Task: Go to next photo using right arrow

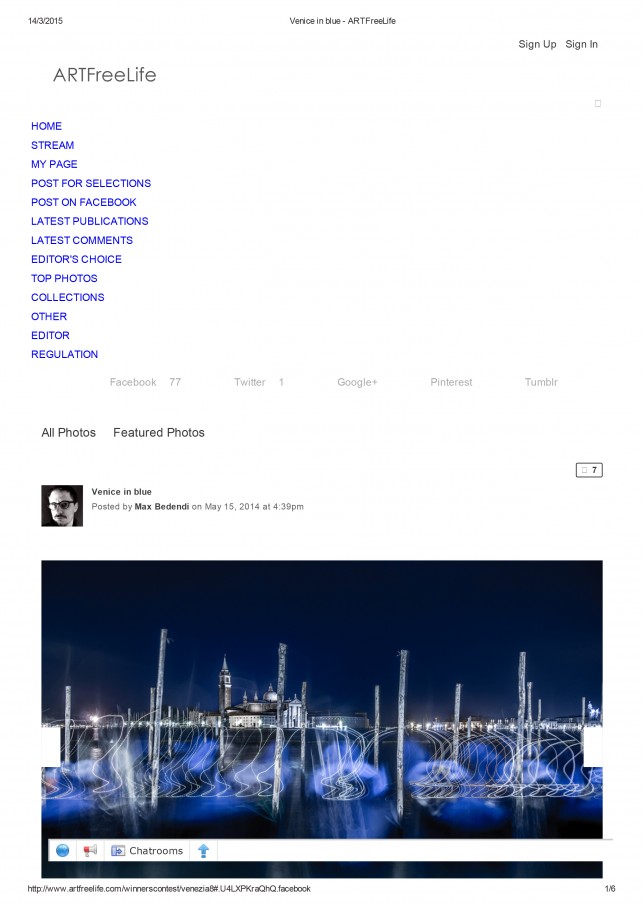Action: (593, 746)
